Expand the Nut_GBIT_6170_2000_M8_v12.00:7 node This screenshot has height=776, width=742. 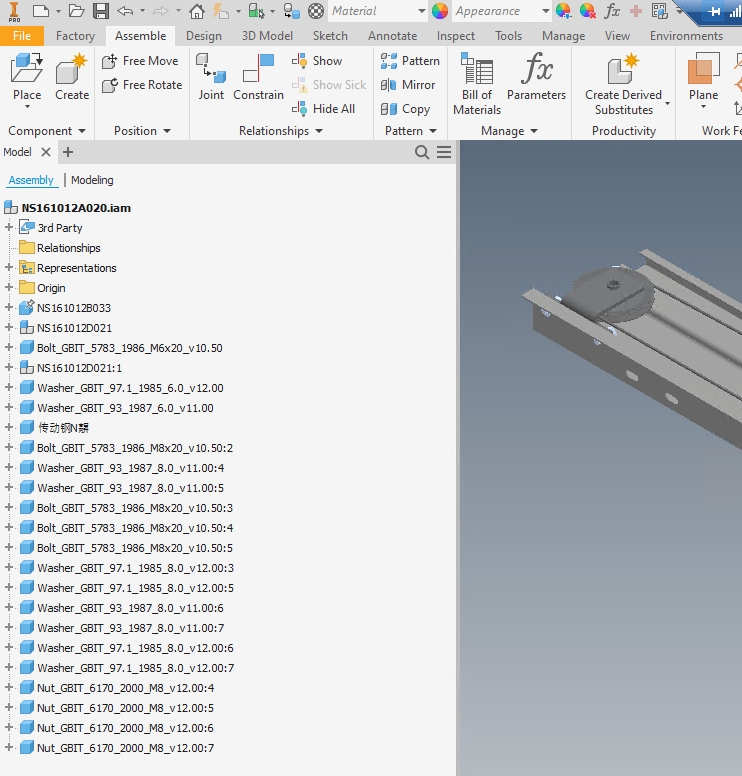coord(8,748)
